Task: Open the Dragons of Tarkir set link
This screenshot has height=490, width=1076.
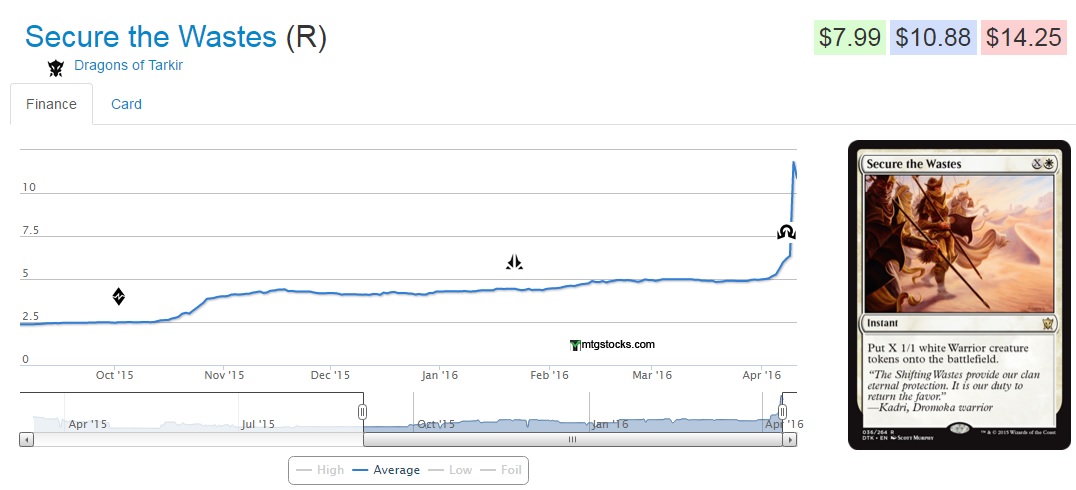Action: 128,66
